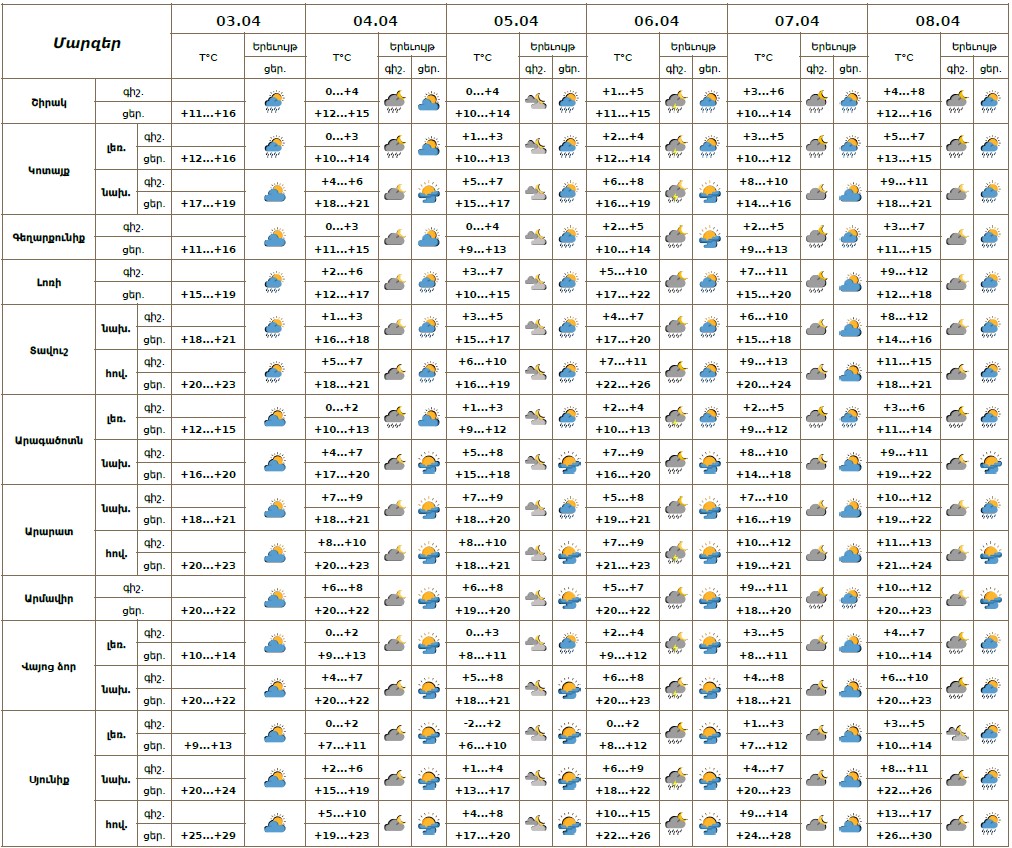This screenshot has width=1012, height=848.
Task: Select the -2...+2 temperature cell
Action: pyautogui.click(x=482, y=723)
